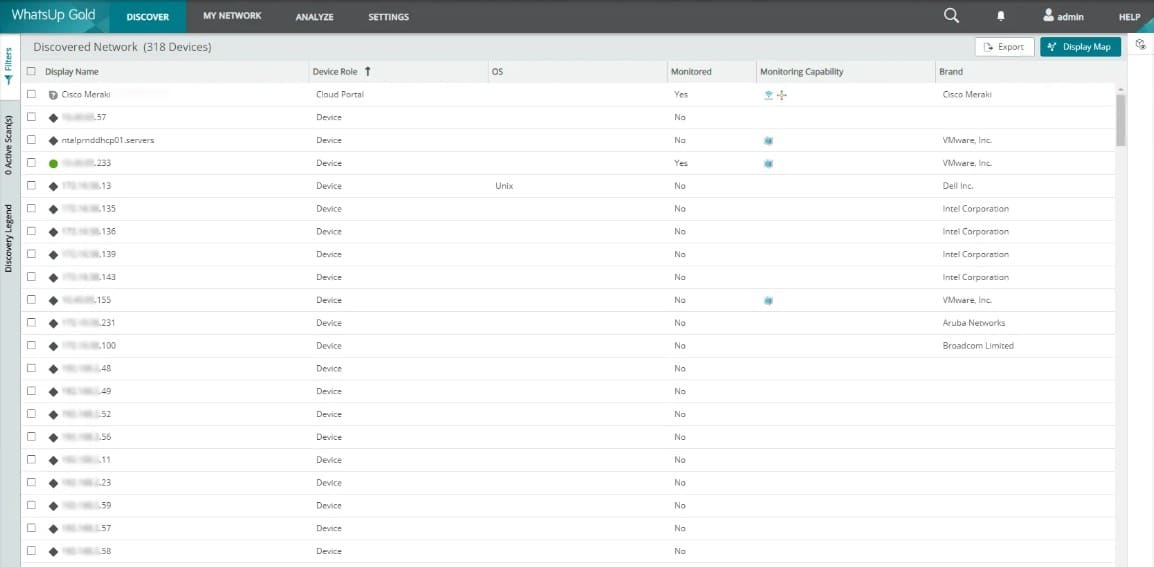1154x567 pixels.
Task: Click first capability icon in Cisco Meraki row
Action: [768, 95]
